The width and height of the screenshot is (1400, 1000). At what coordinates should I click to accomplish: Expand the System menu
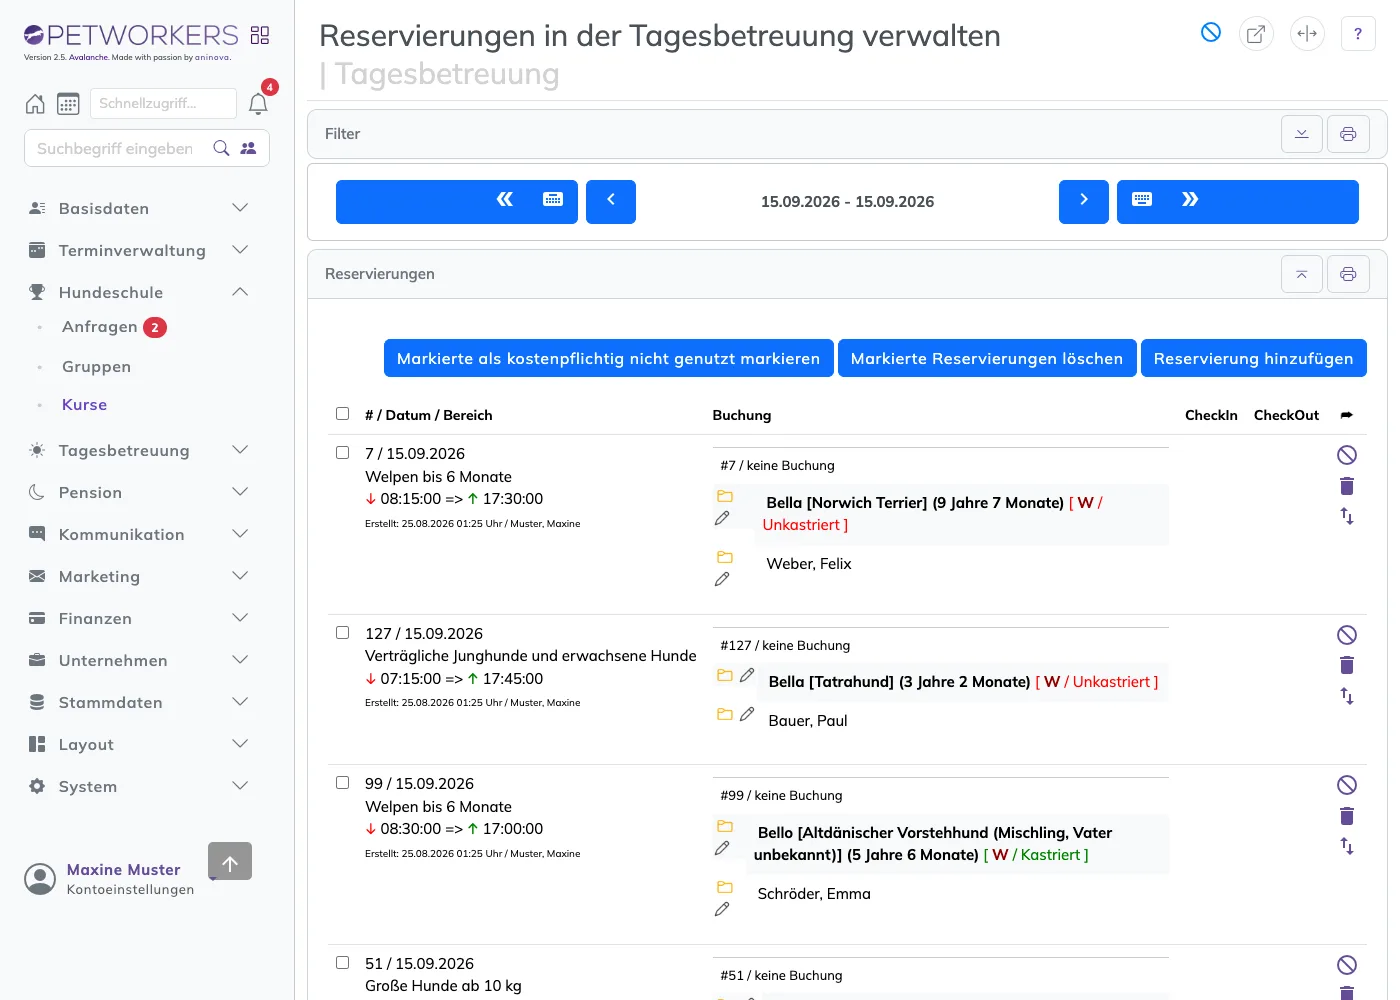click(139, 786)
